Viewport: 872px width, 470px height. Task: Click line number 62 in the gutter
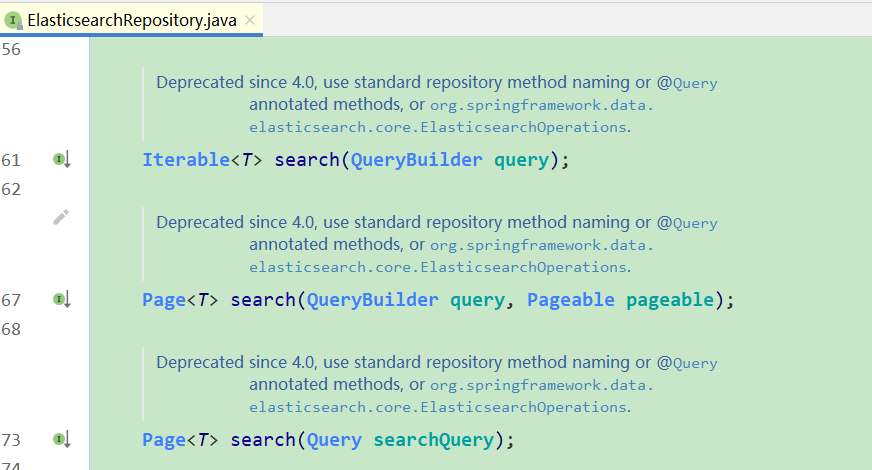(x=11, y=189)
